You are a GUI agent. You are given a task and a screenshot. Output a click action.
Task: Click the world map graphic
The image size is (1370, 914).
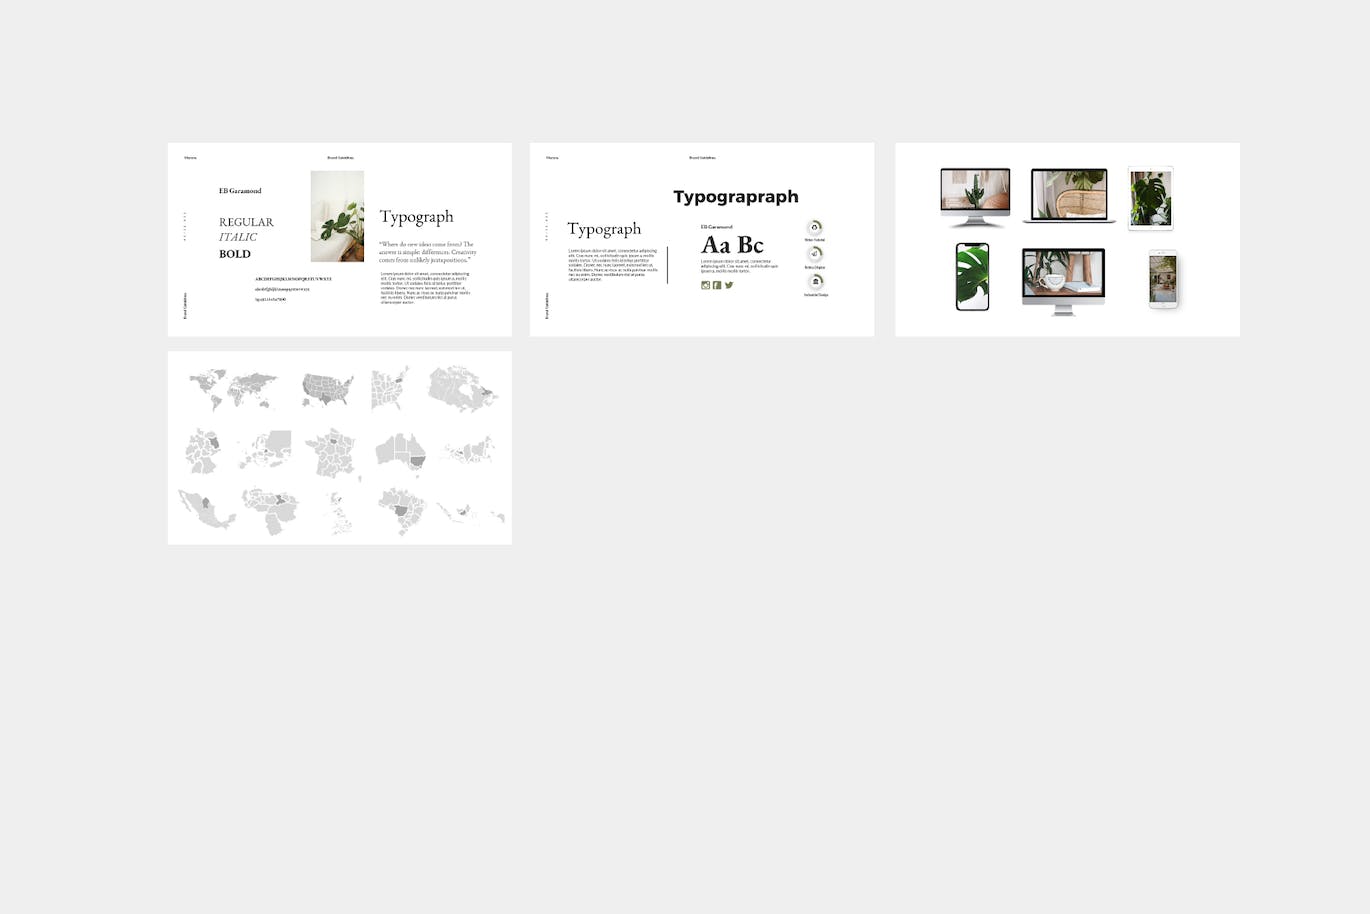click(234, 388)
